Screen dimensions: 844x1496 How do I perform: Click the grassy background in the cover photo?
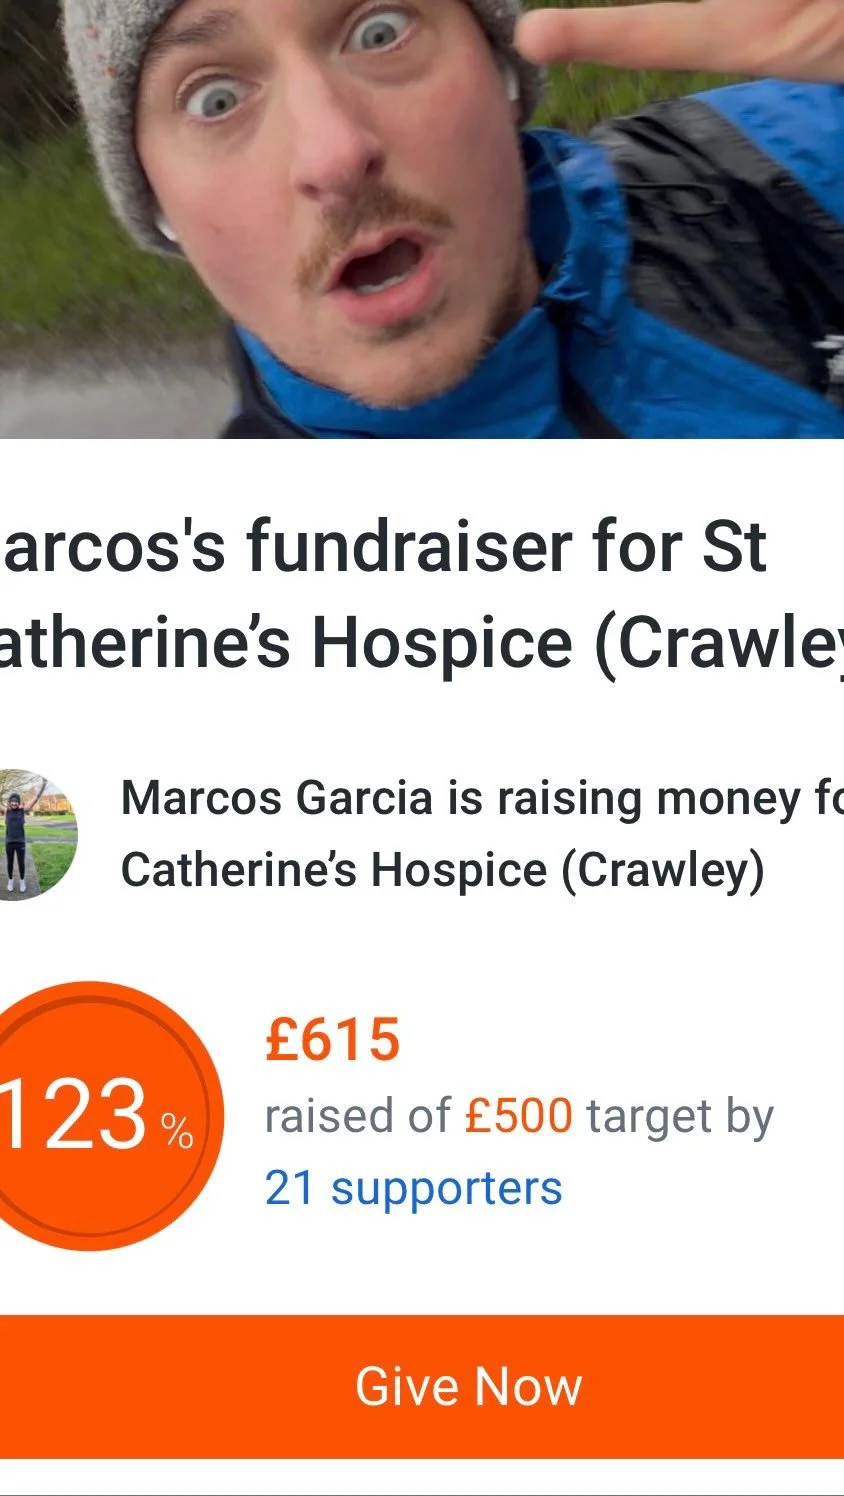coord(60,250)
